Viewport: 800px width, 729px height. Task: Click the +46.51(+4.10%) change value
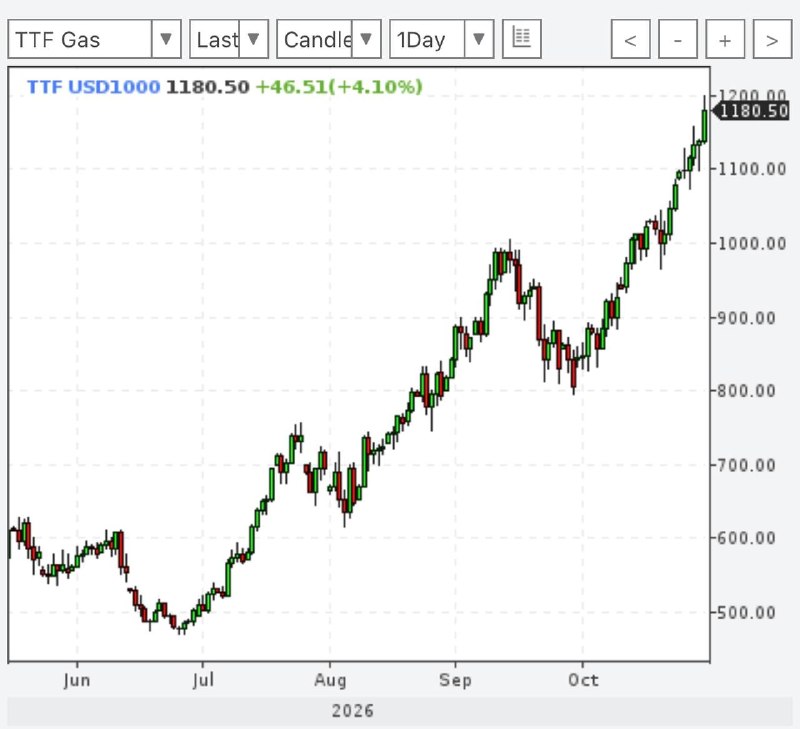tap(339, 87)
